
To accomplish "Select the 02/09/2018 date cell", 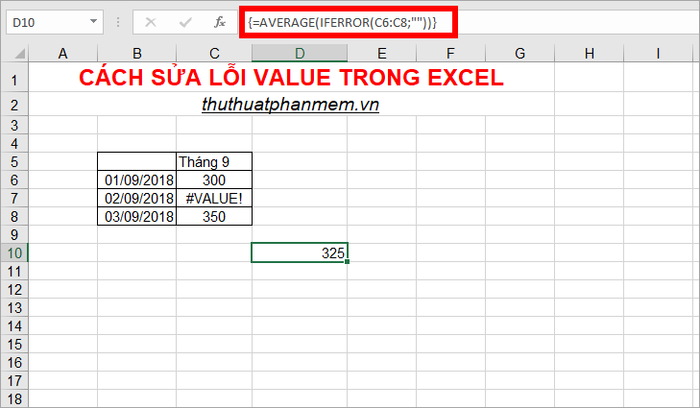I will pos(137,198).
